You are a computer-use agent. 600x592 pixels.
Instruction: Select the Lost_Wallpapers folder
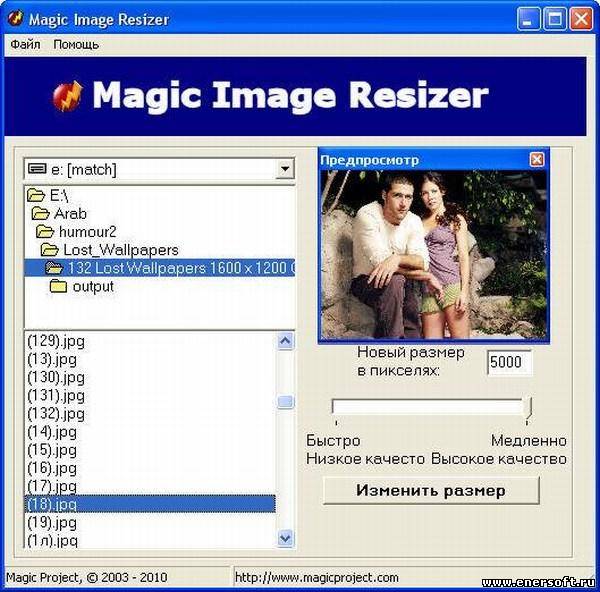point(109,250)
